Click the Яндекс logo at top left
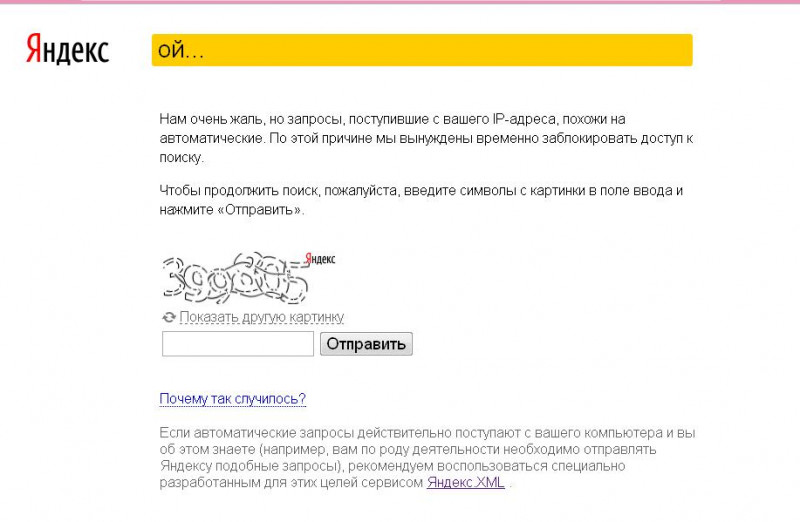The image size is (800, 522). (67, 49)
